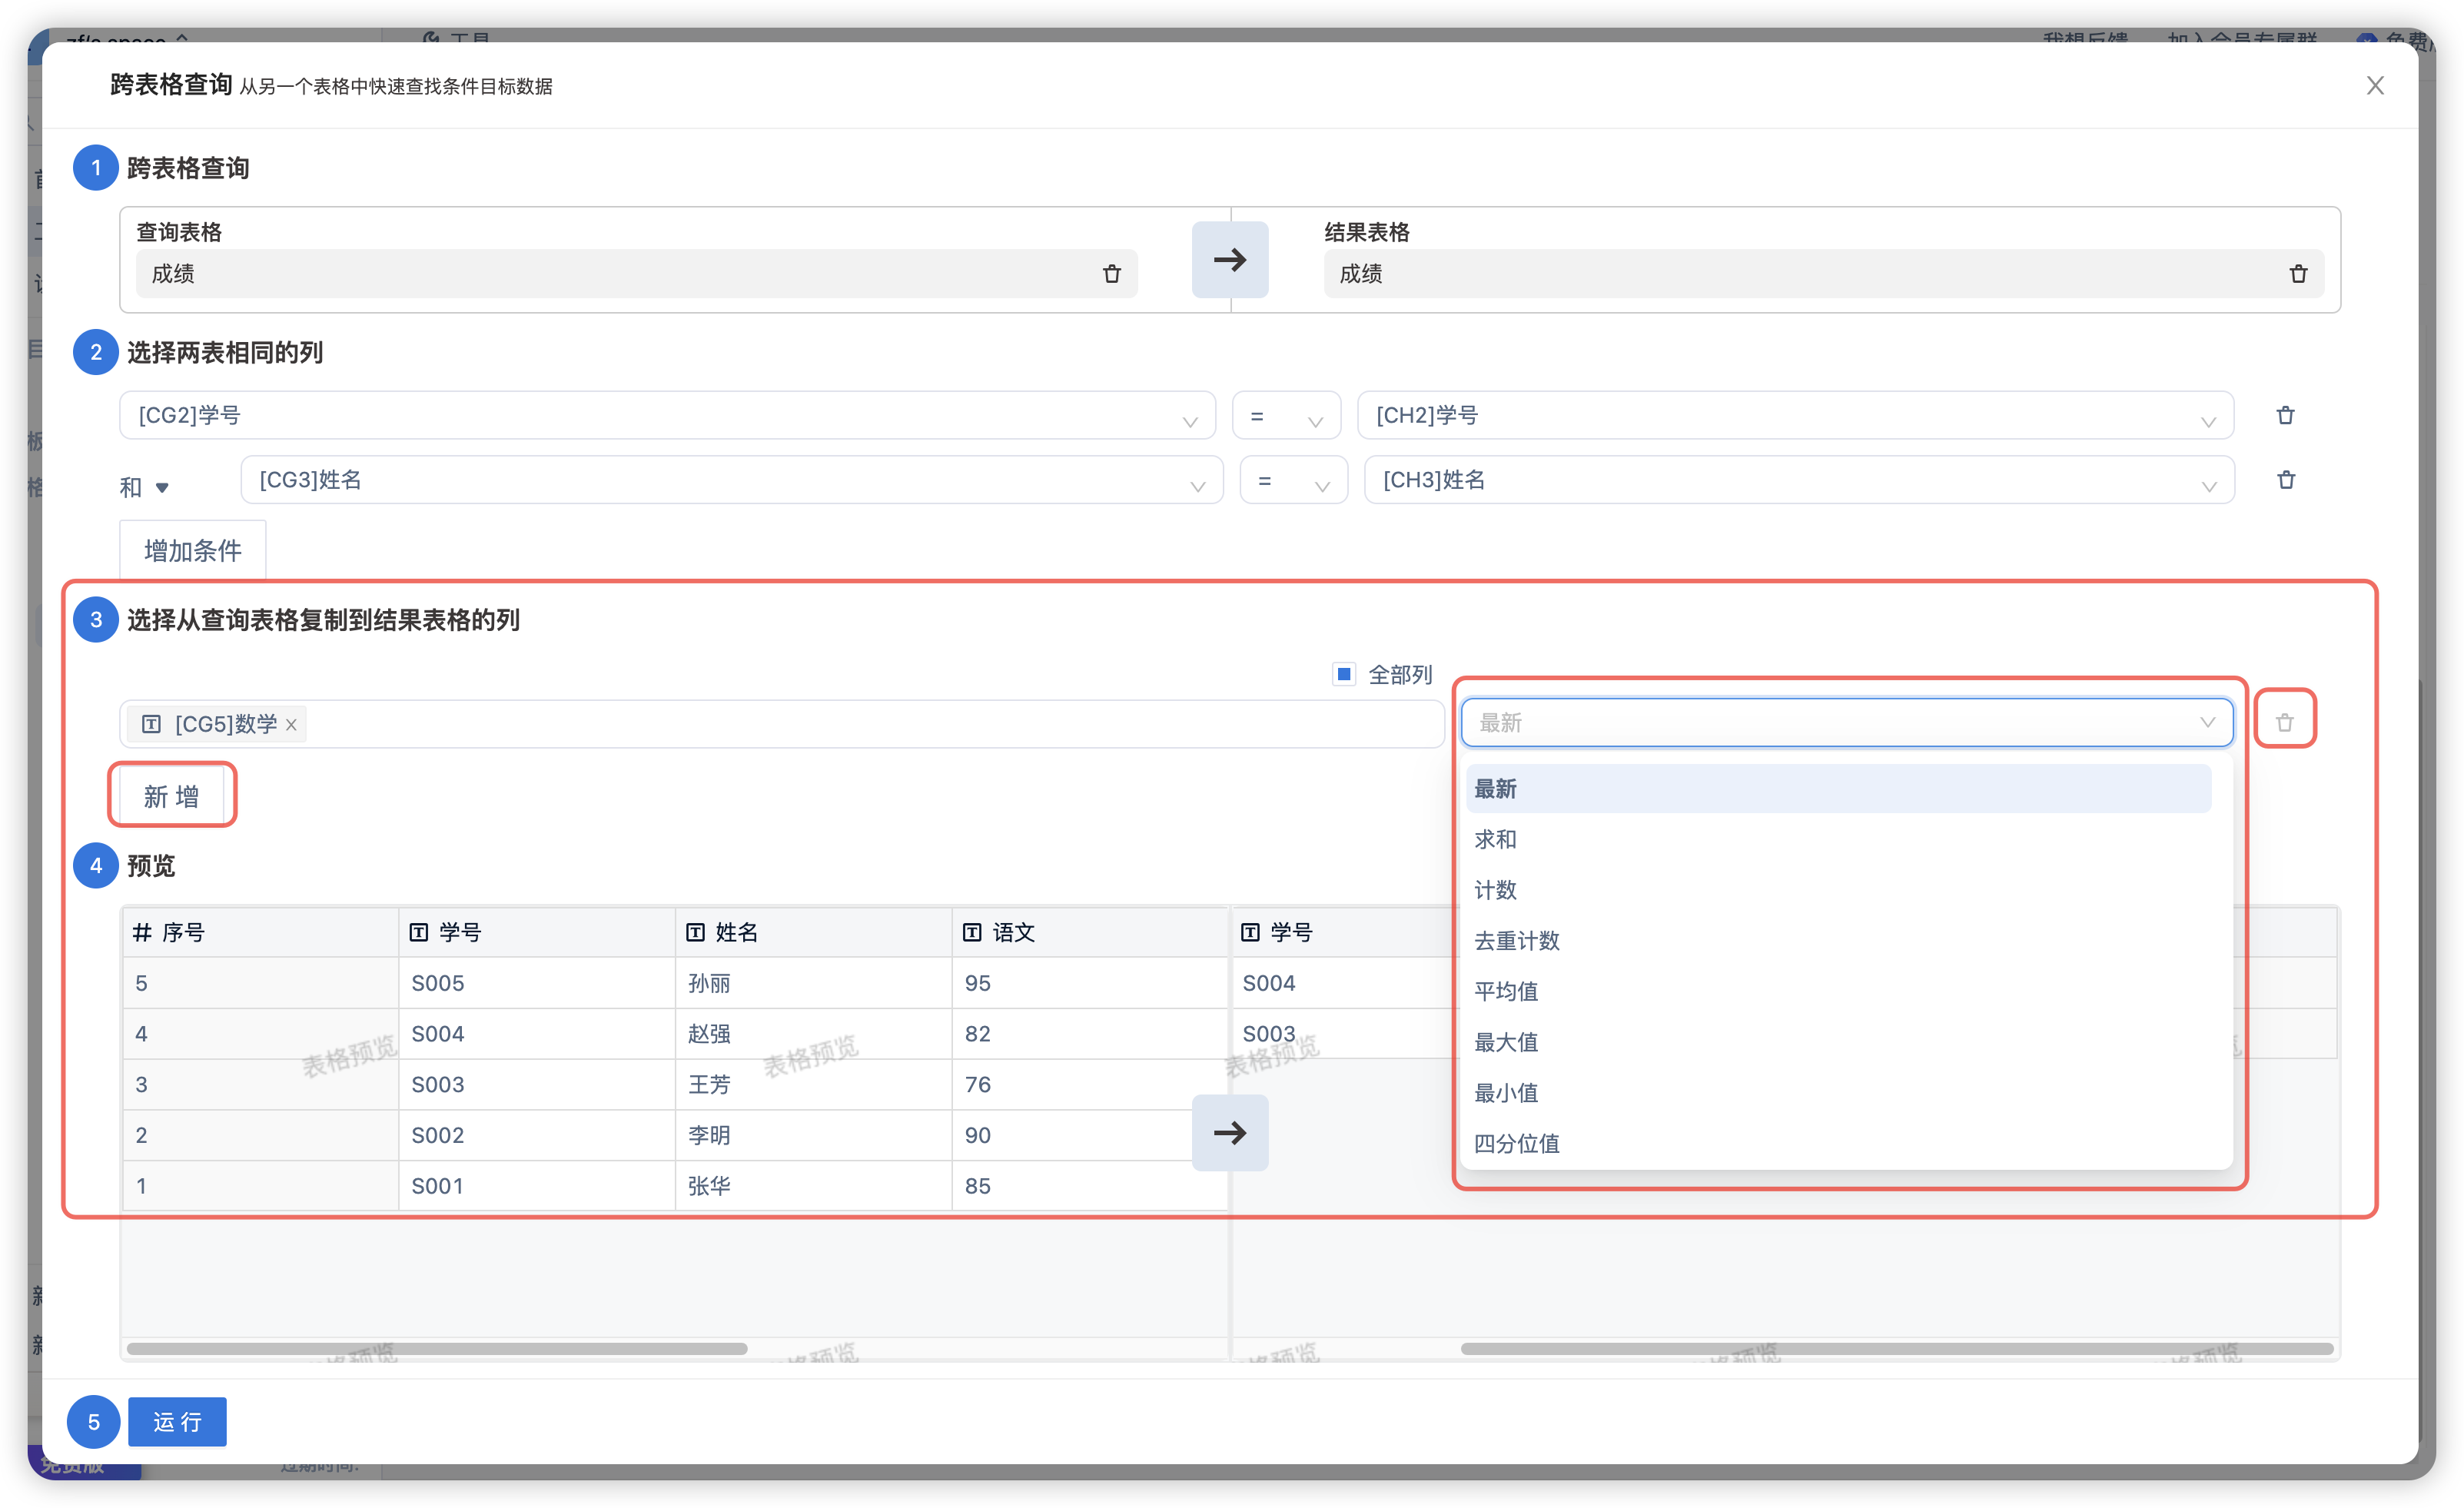Delete the 查询表格 成绩 entry

tap(1111, 274)
